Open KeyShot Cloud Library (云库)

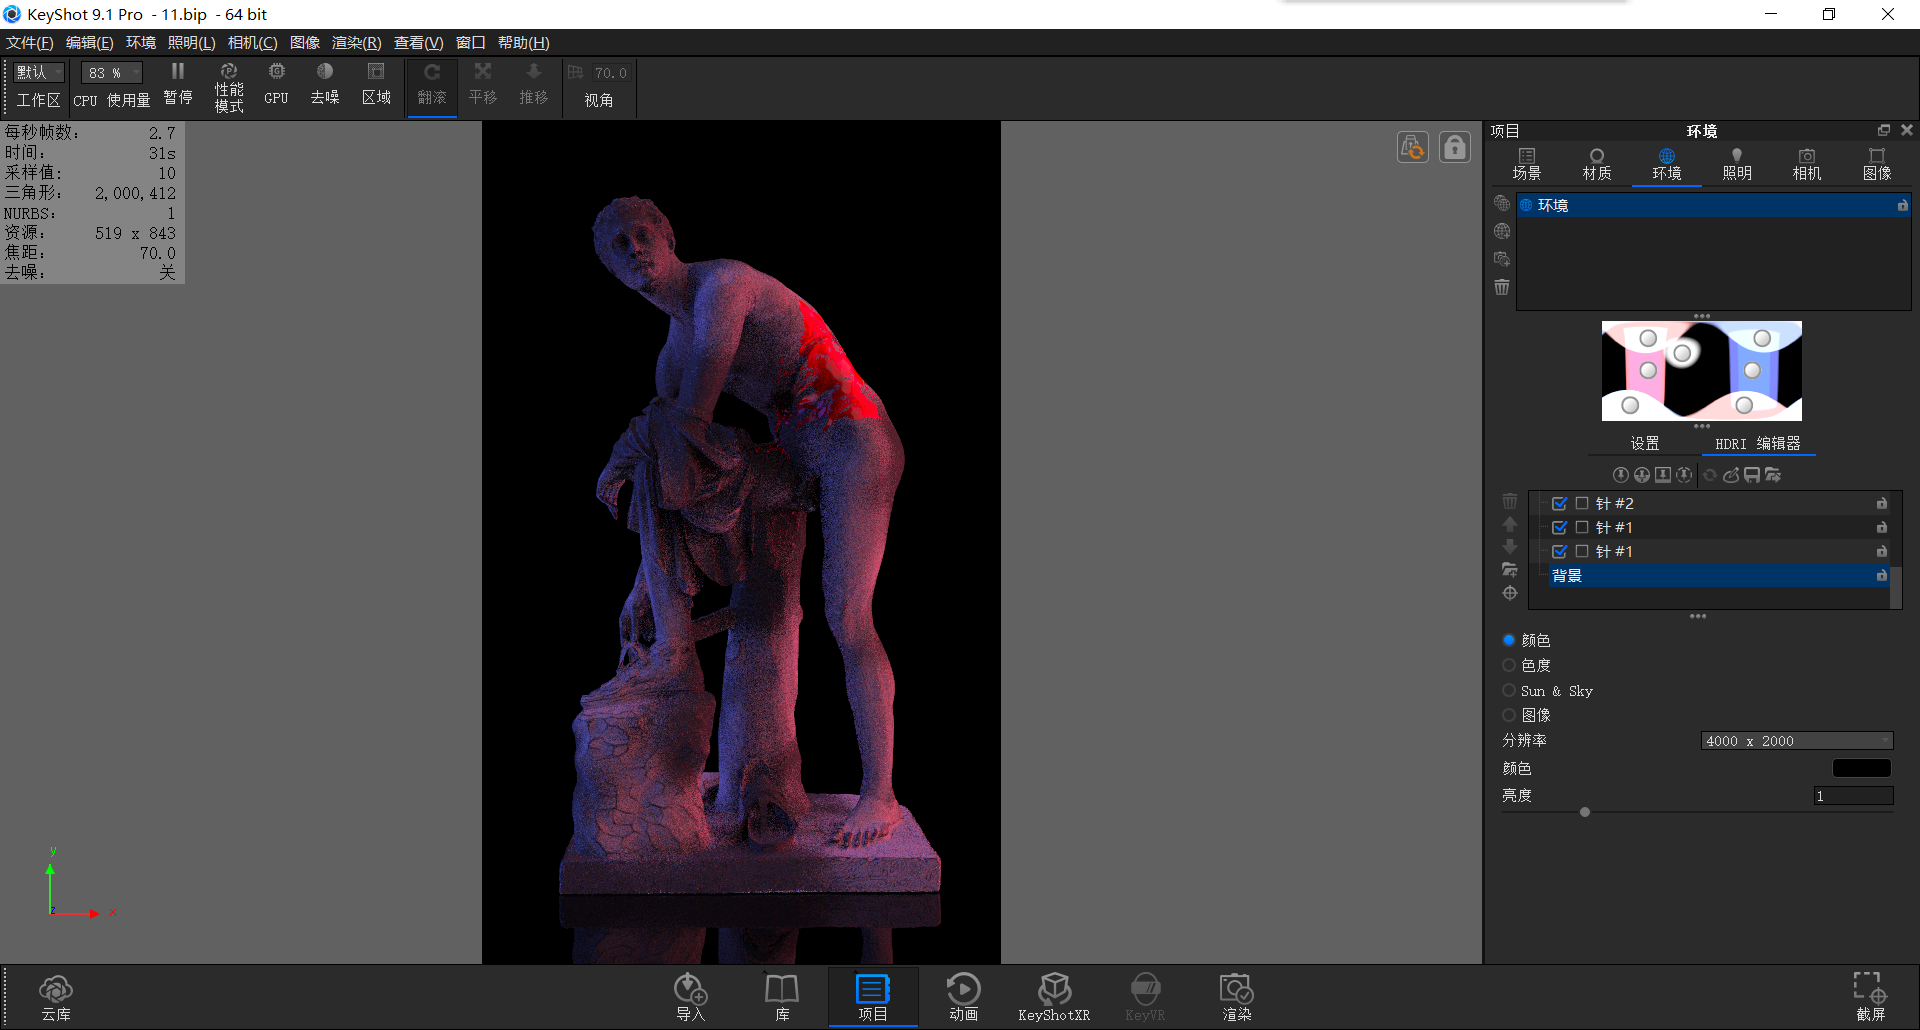[x=56, y=995]
